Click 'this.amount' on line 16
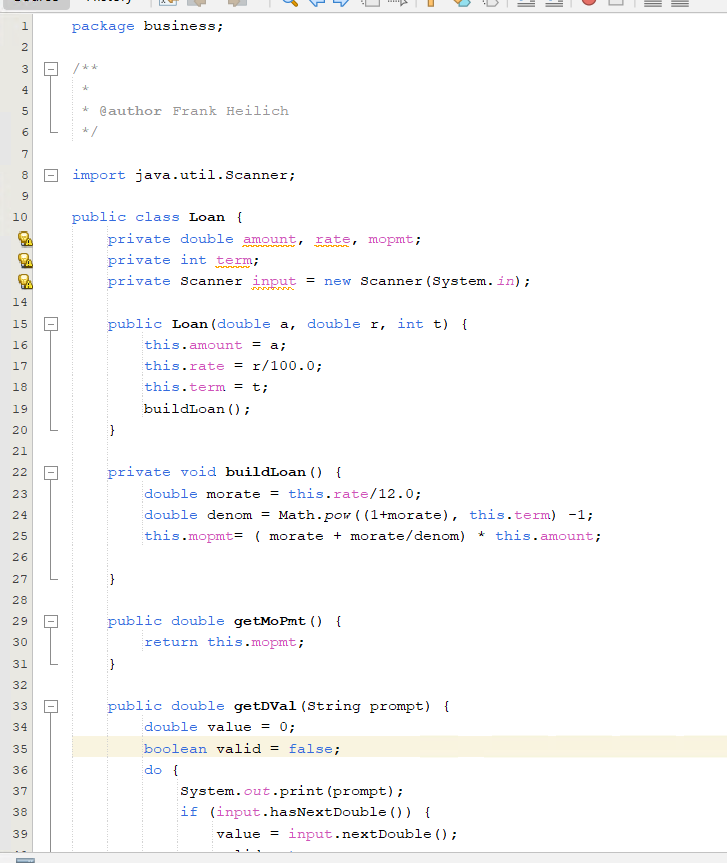 coord(193,345)
